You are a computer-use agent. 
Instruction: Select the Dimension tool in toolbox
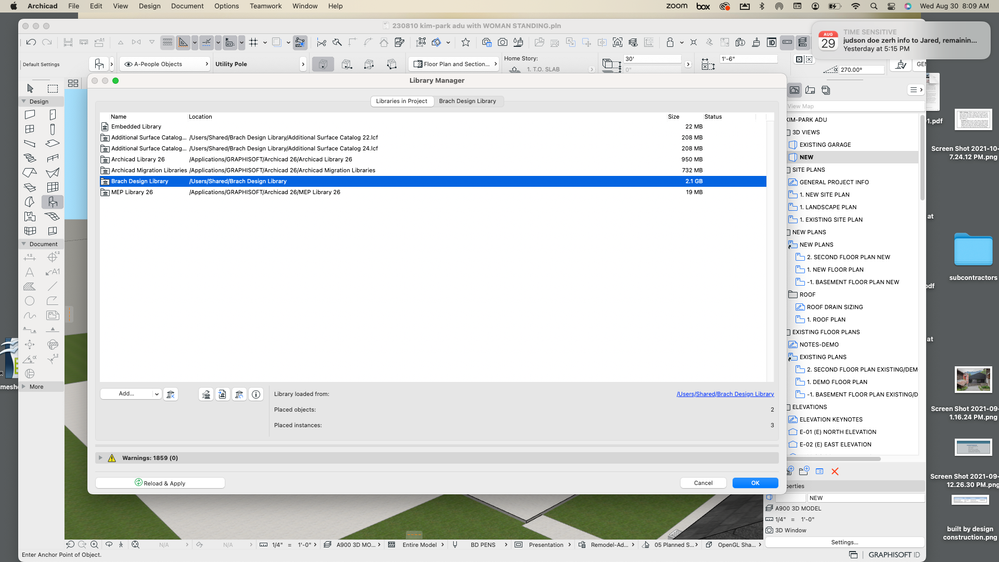click(x=29, y=257)
